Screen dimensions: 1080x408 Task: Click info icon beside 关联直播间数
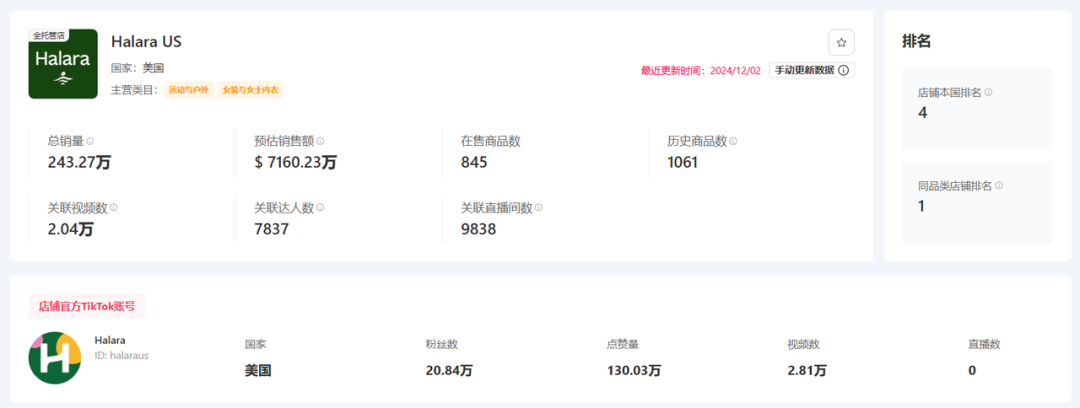(539, 208)
